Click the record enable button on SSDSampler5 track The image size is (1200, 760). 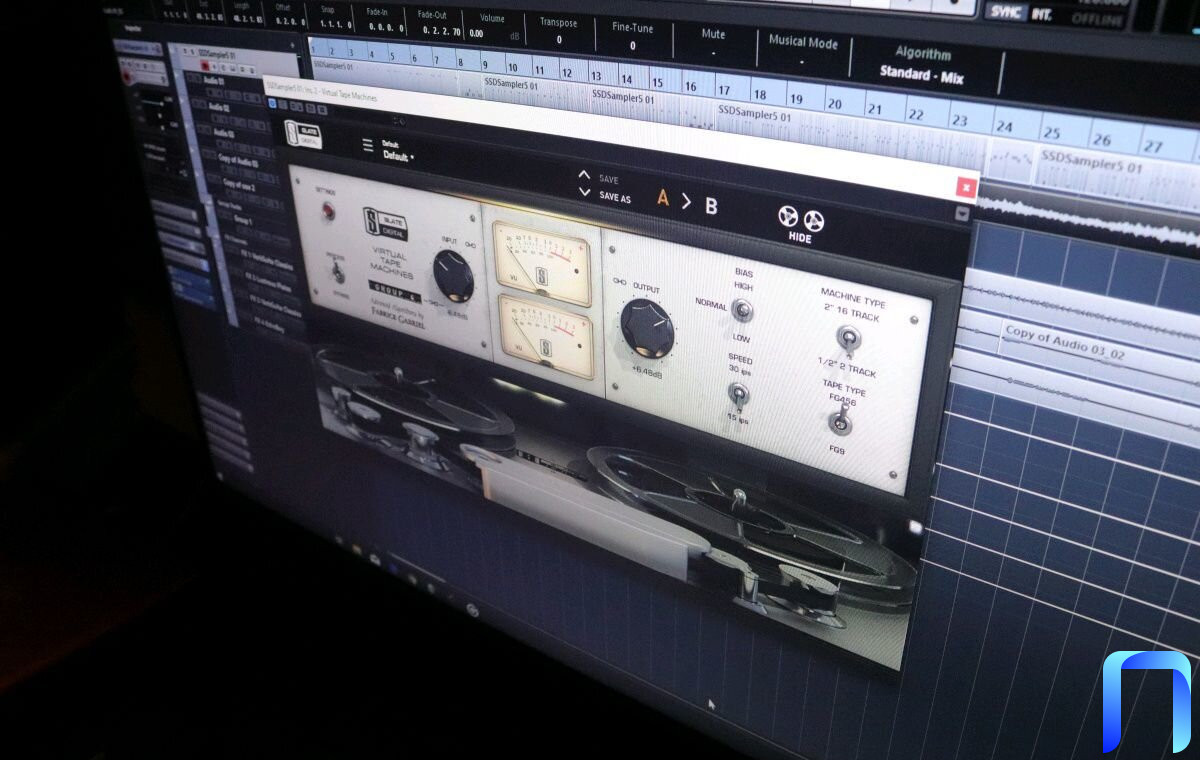point(204,65)
